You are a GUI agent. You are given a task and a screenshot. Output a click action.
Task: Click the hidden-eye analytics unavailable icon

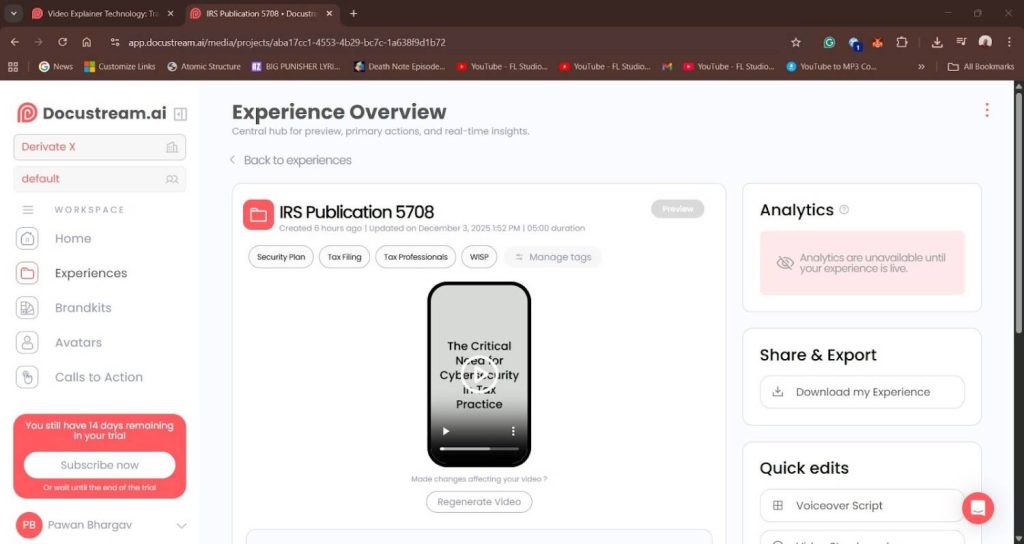pos(784,263)
